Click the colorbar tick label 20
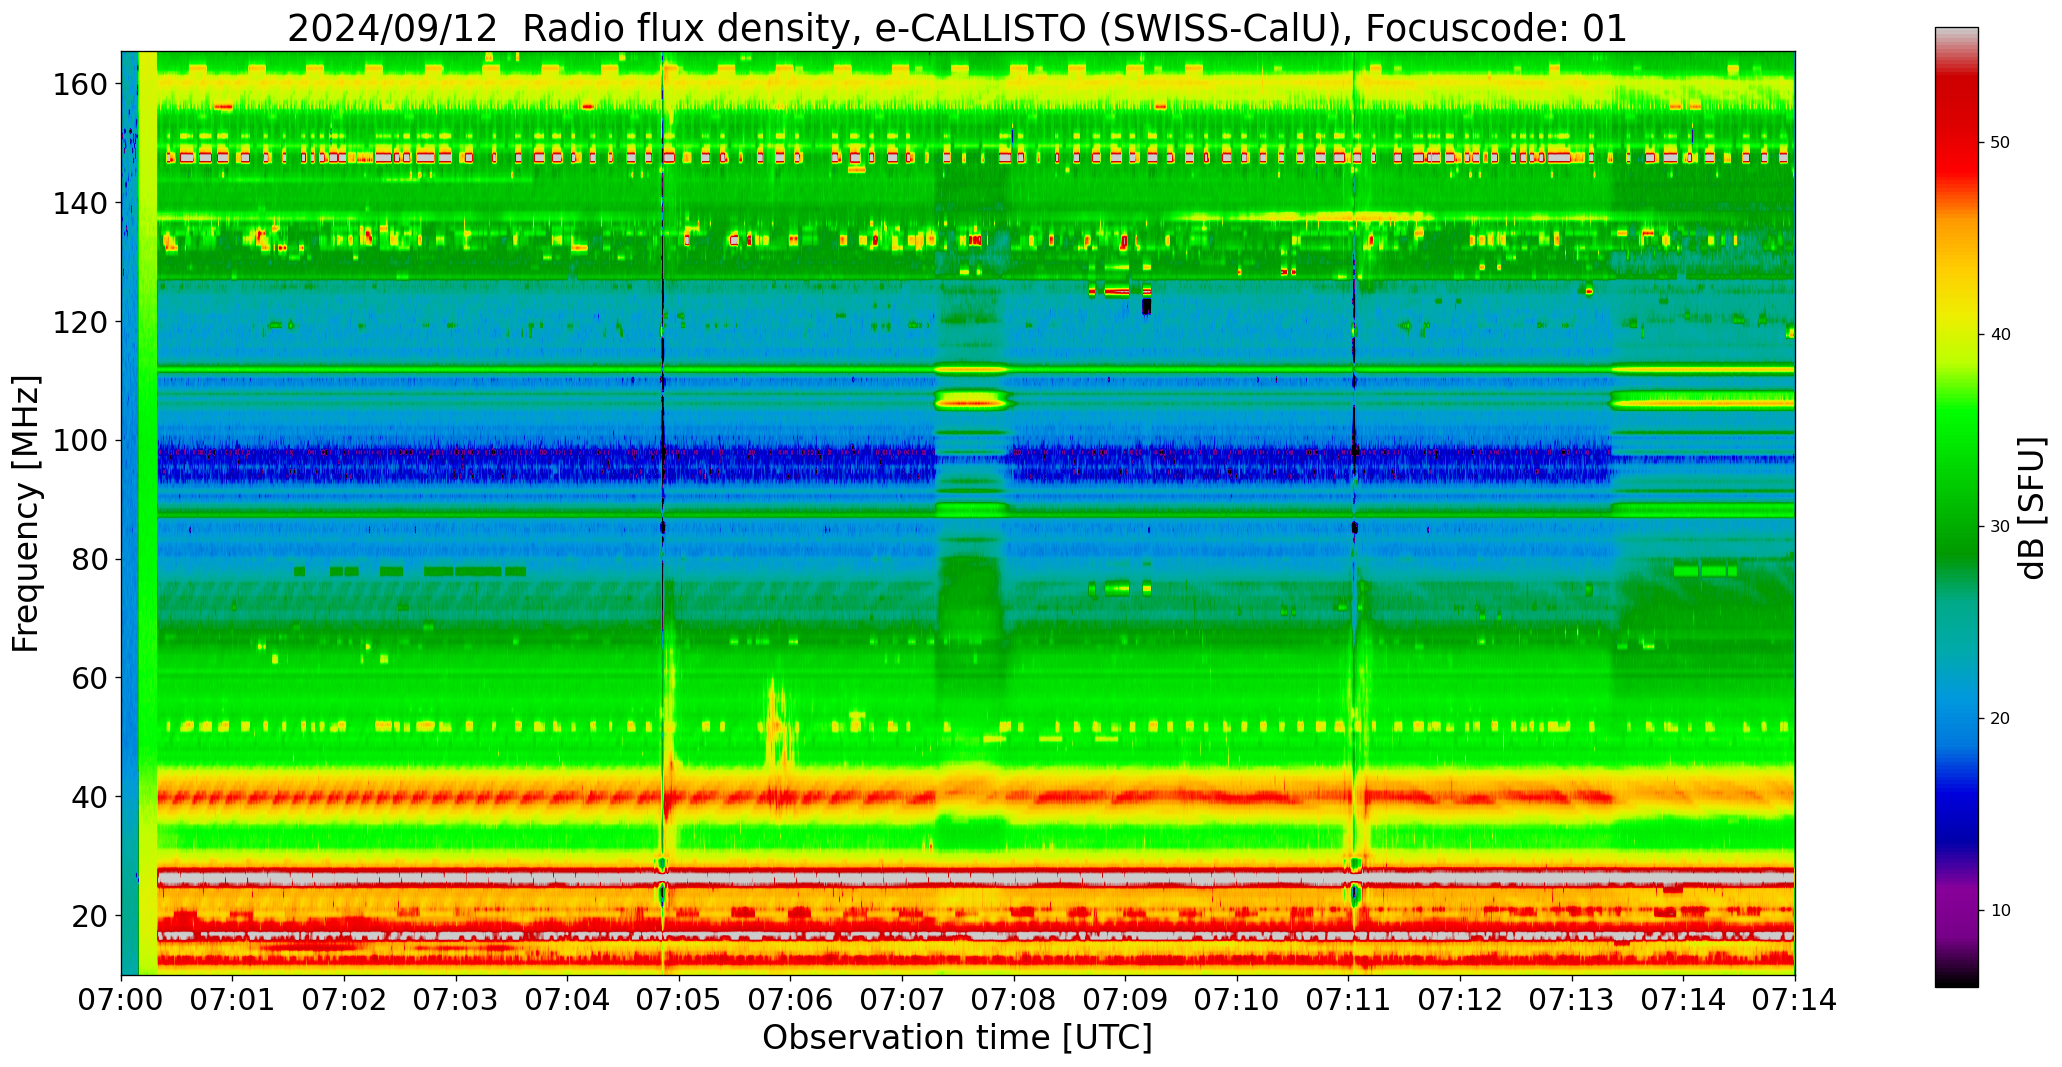2062x1067 pixels. 2000,719
